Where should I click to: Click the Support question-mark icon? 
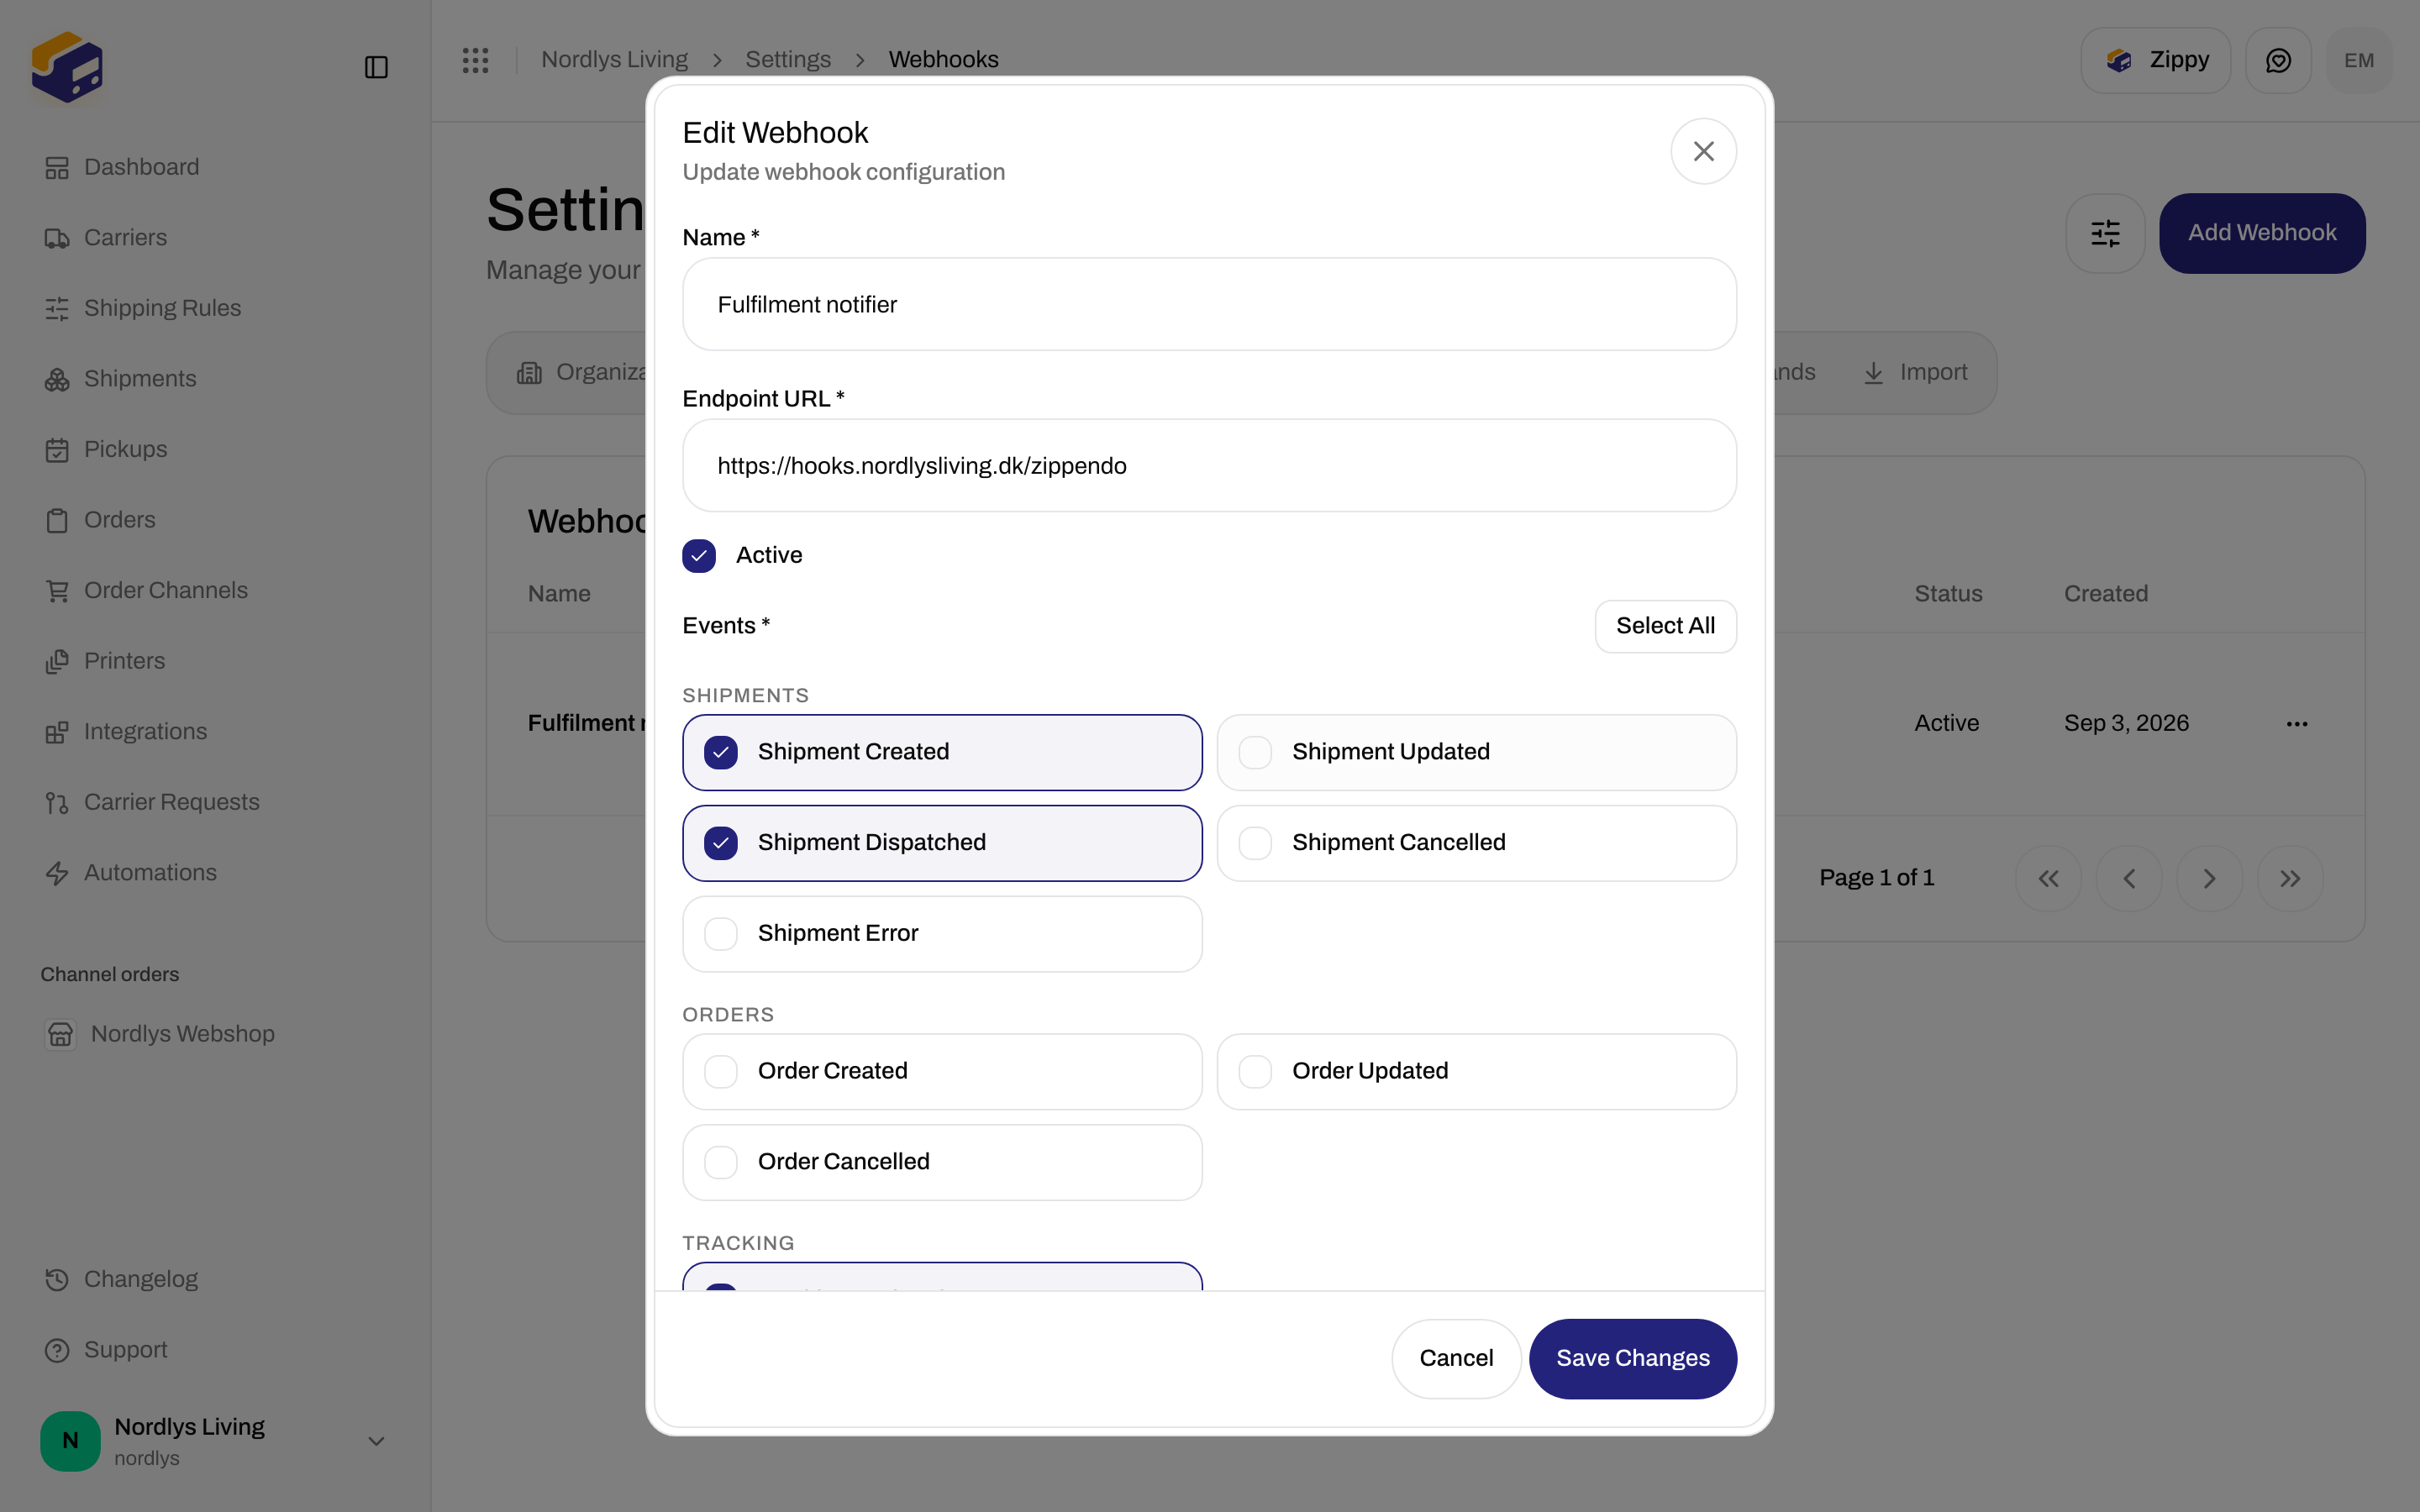pyautogui.click(x=57, y=1350)
